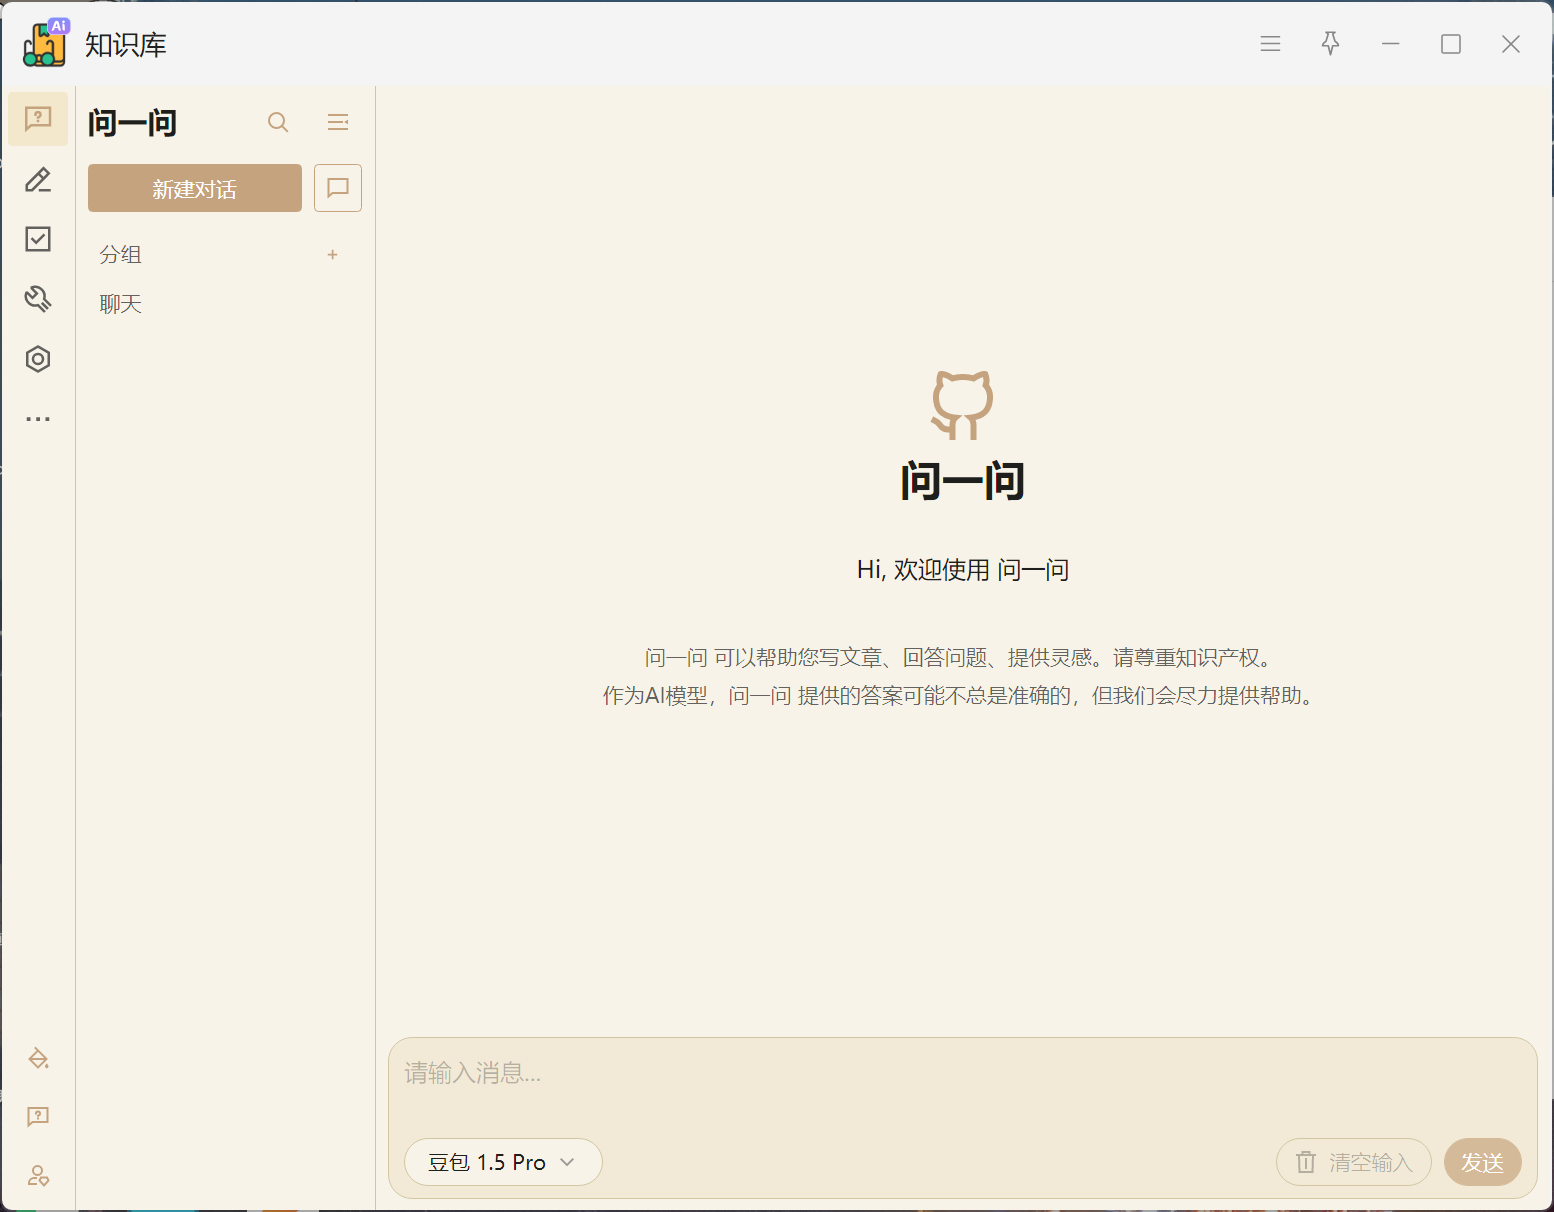Open the paint bucket theme icon
This screenshot has height=1212, width=1554.
coord(38,1058)
